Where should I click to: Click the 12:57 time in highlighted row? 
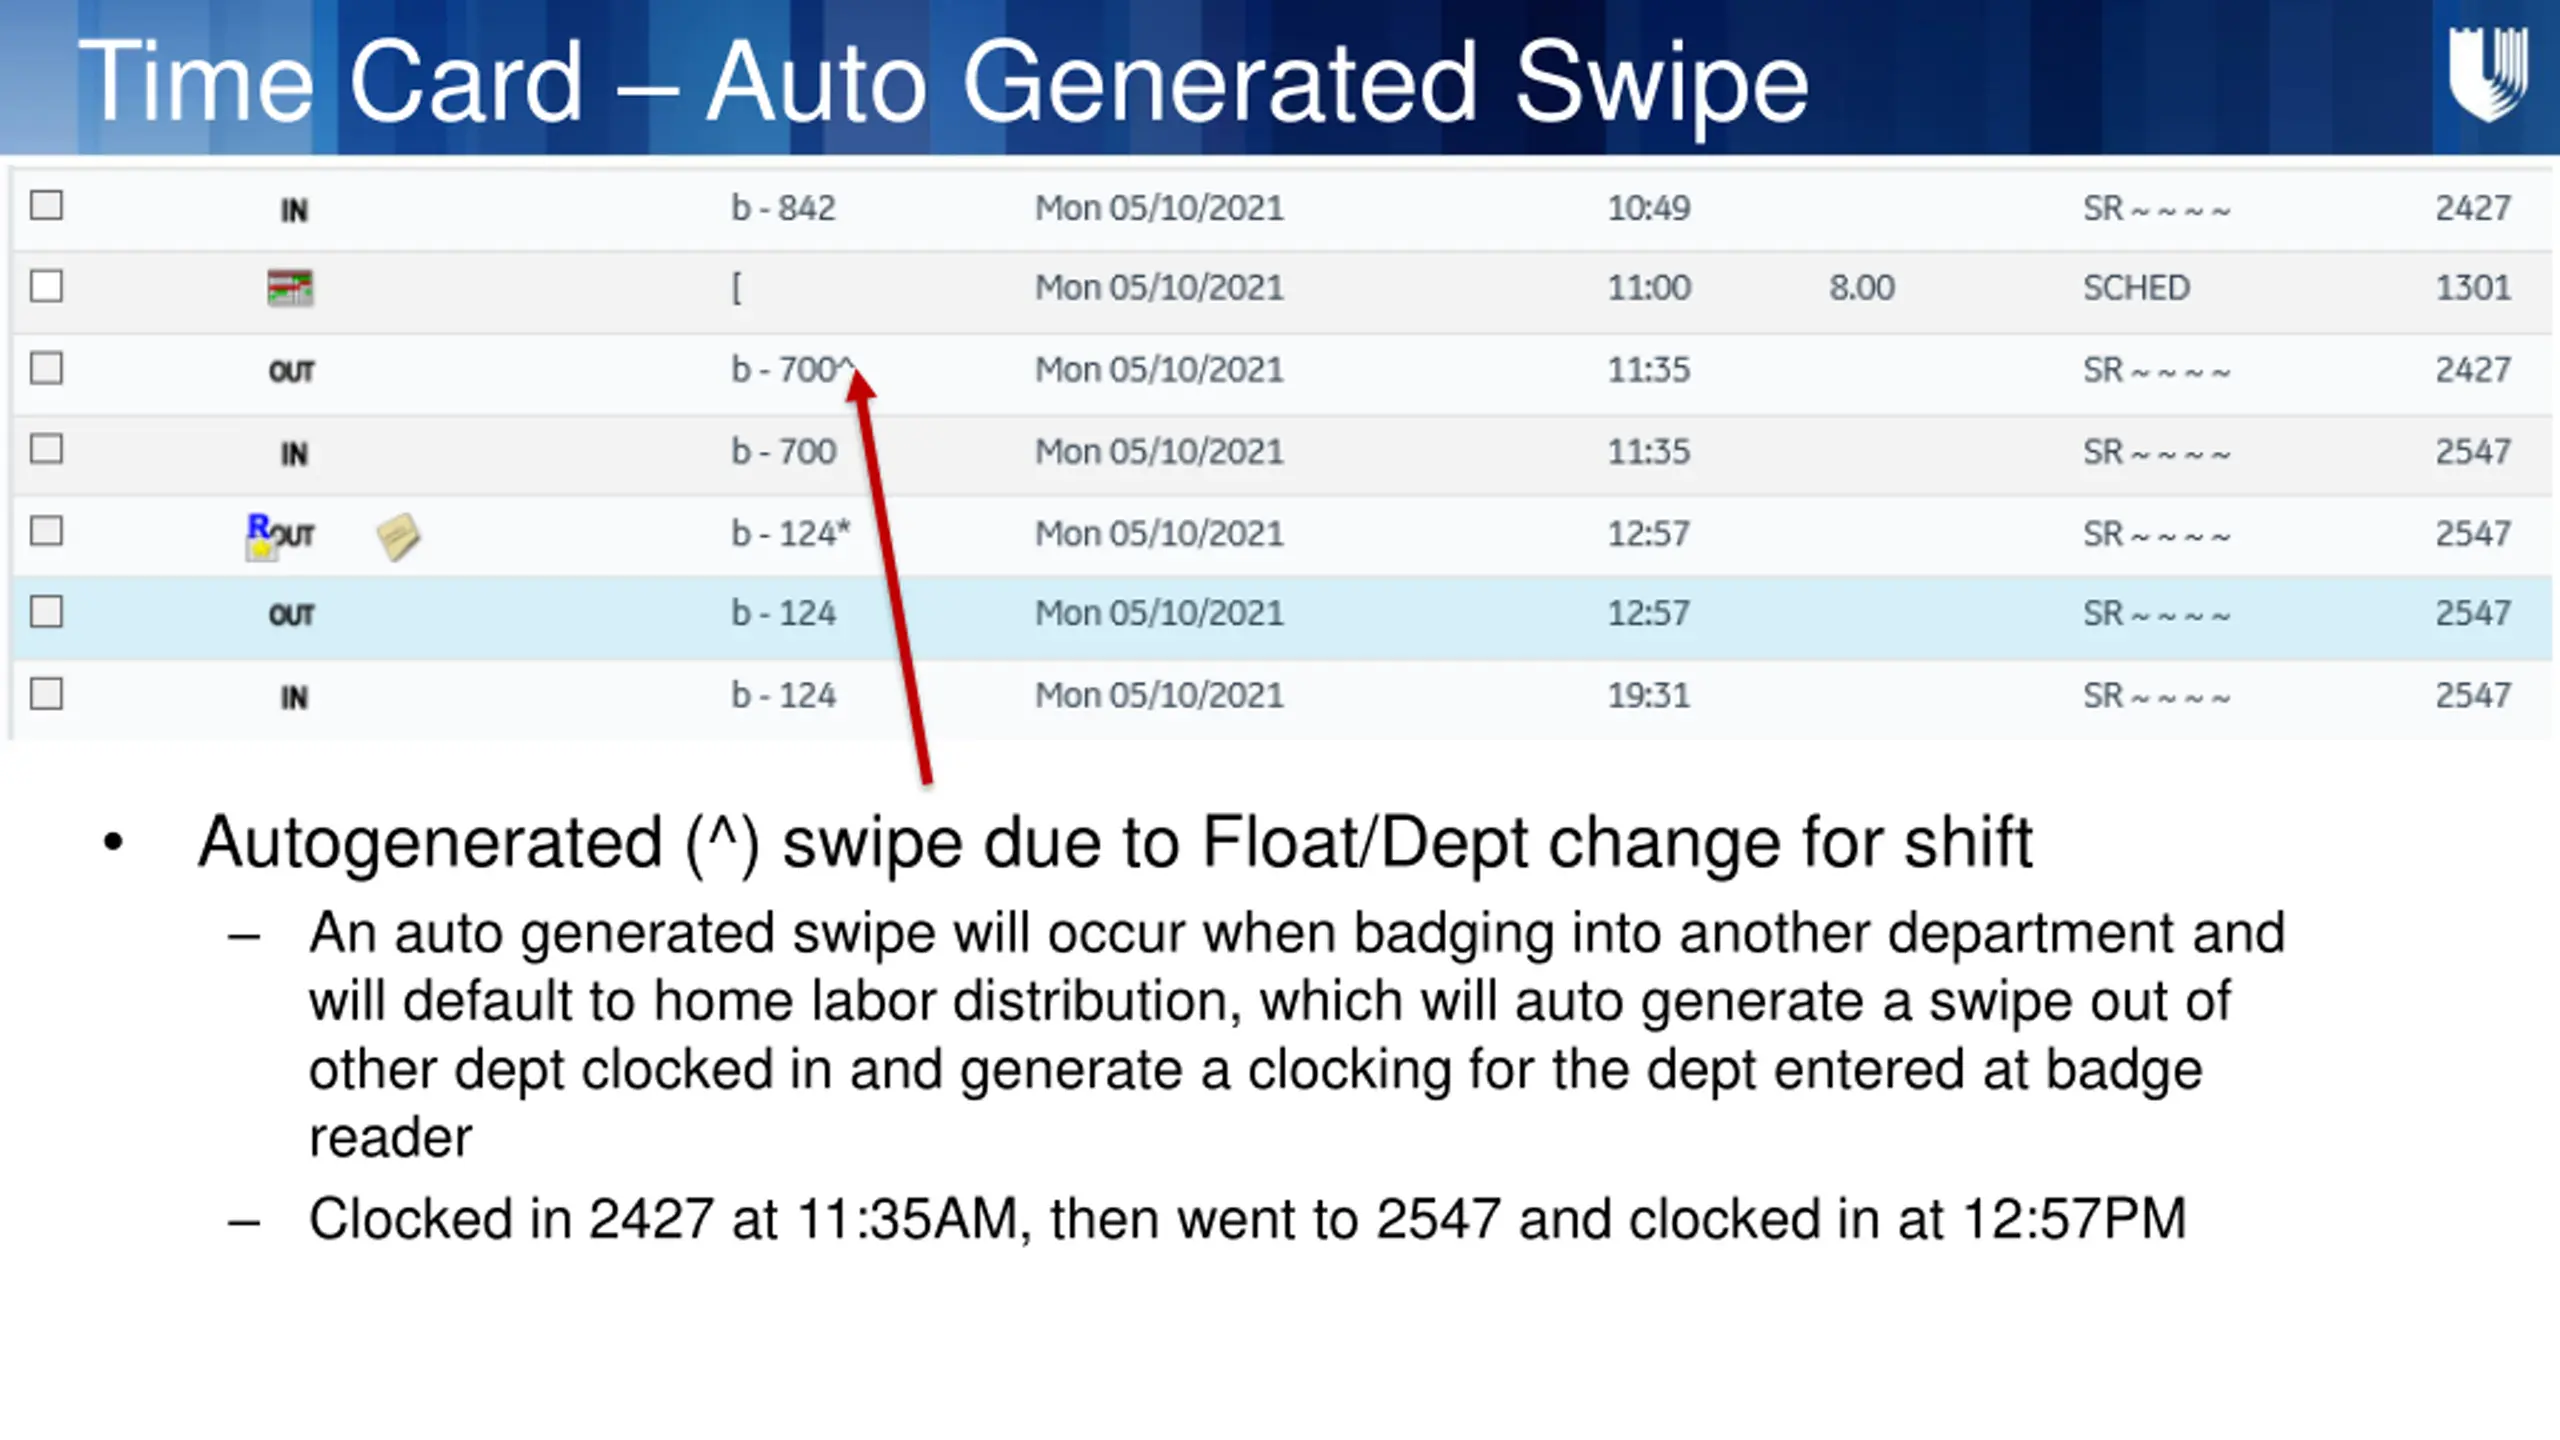click(1648, 613)
